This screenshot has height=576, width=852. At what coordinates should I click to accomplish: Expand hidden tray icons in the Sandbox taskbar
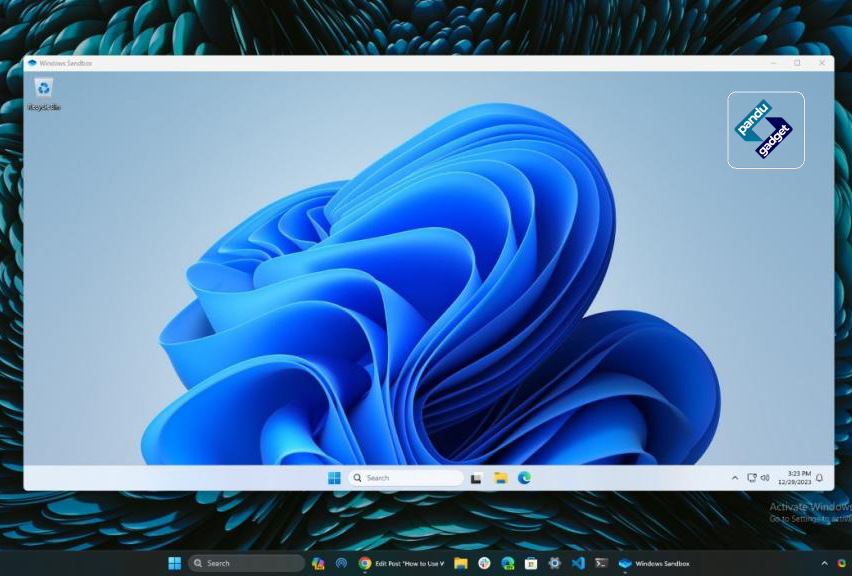(x=735, y=478)
